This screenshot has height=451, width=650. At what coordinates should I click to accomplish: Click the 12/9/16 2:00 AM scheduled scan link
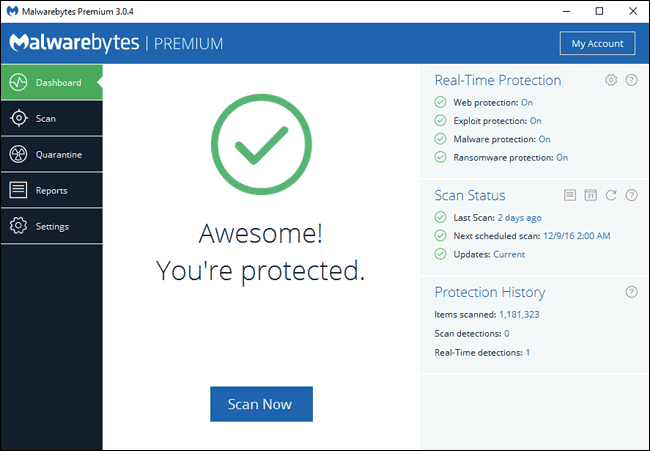tap(577, 236)
